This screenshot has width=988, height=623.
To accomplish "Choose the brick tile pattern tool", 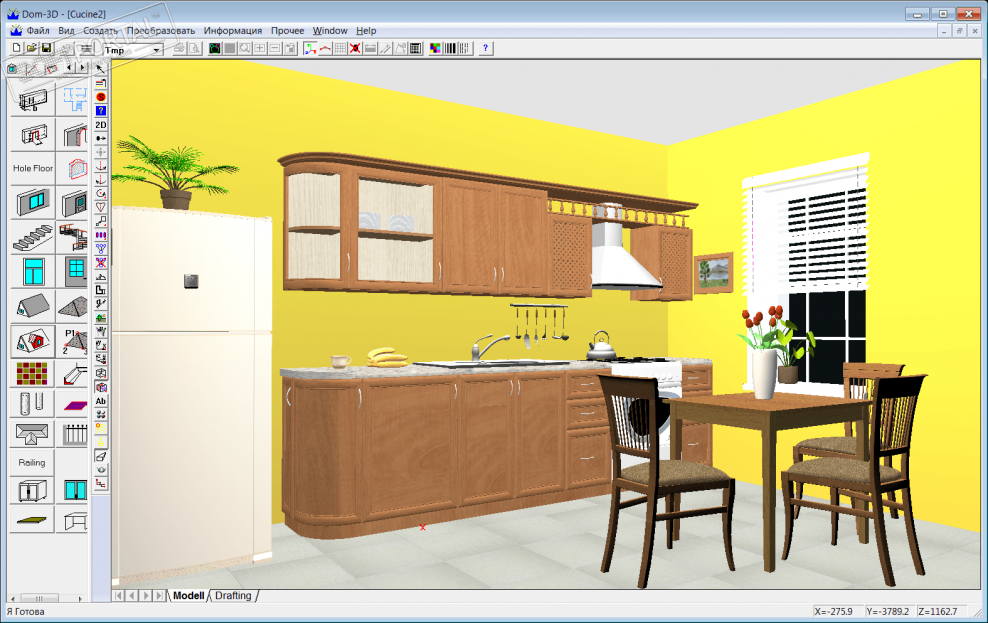I will pyautogui.click(x=31, y=374).
